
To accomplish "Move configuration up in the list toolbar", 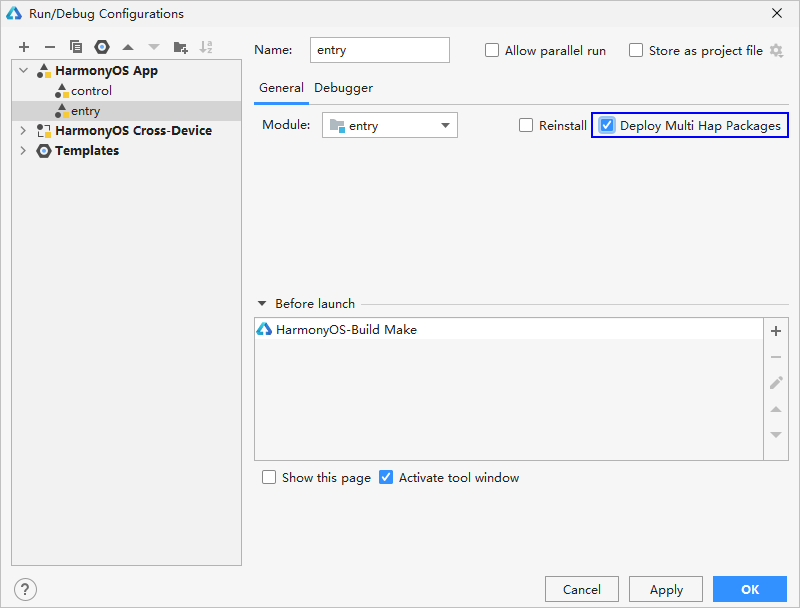I will tap(128, 47).
